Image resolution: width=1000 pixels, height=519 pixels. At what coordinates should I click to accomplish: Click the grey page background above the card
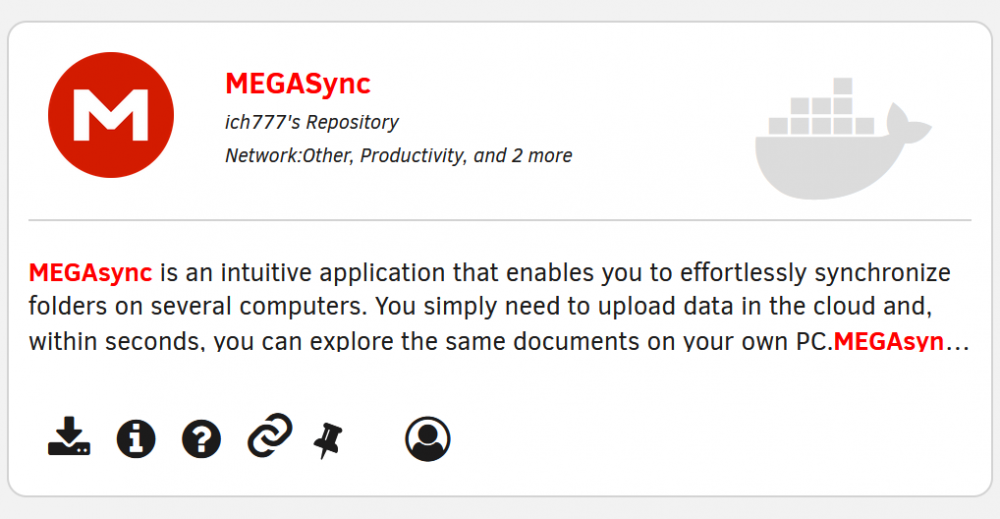[500, 9]
